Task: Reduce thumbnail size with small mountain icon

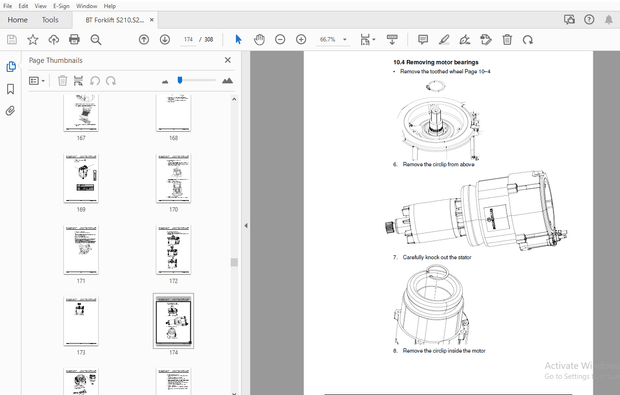Action: coord(165,81)
